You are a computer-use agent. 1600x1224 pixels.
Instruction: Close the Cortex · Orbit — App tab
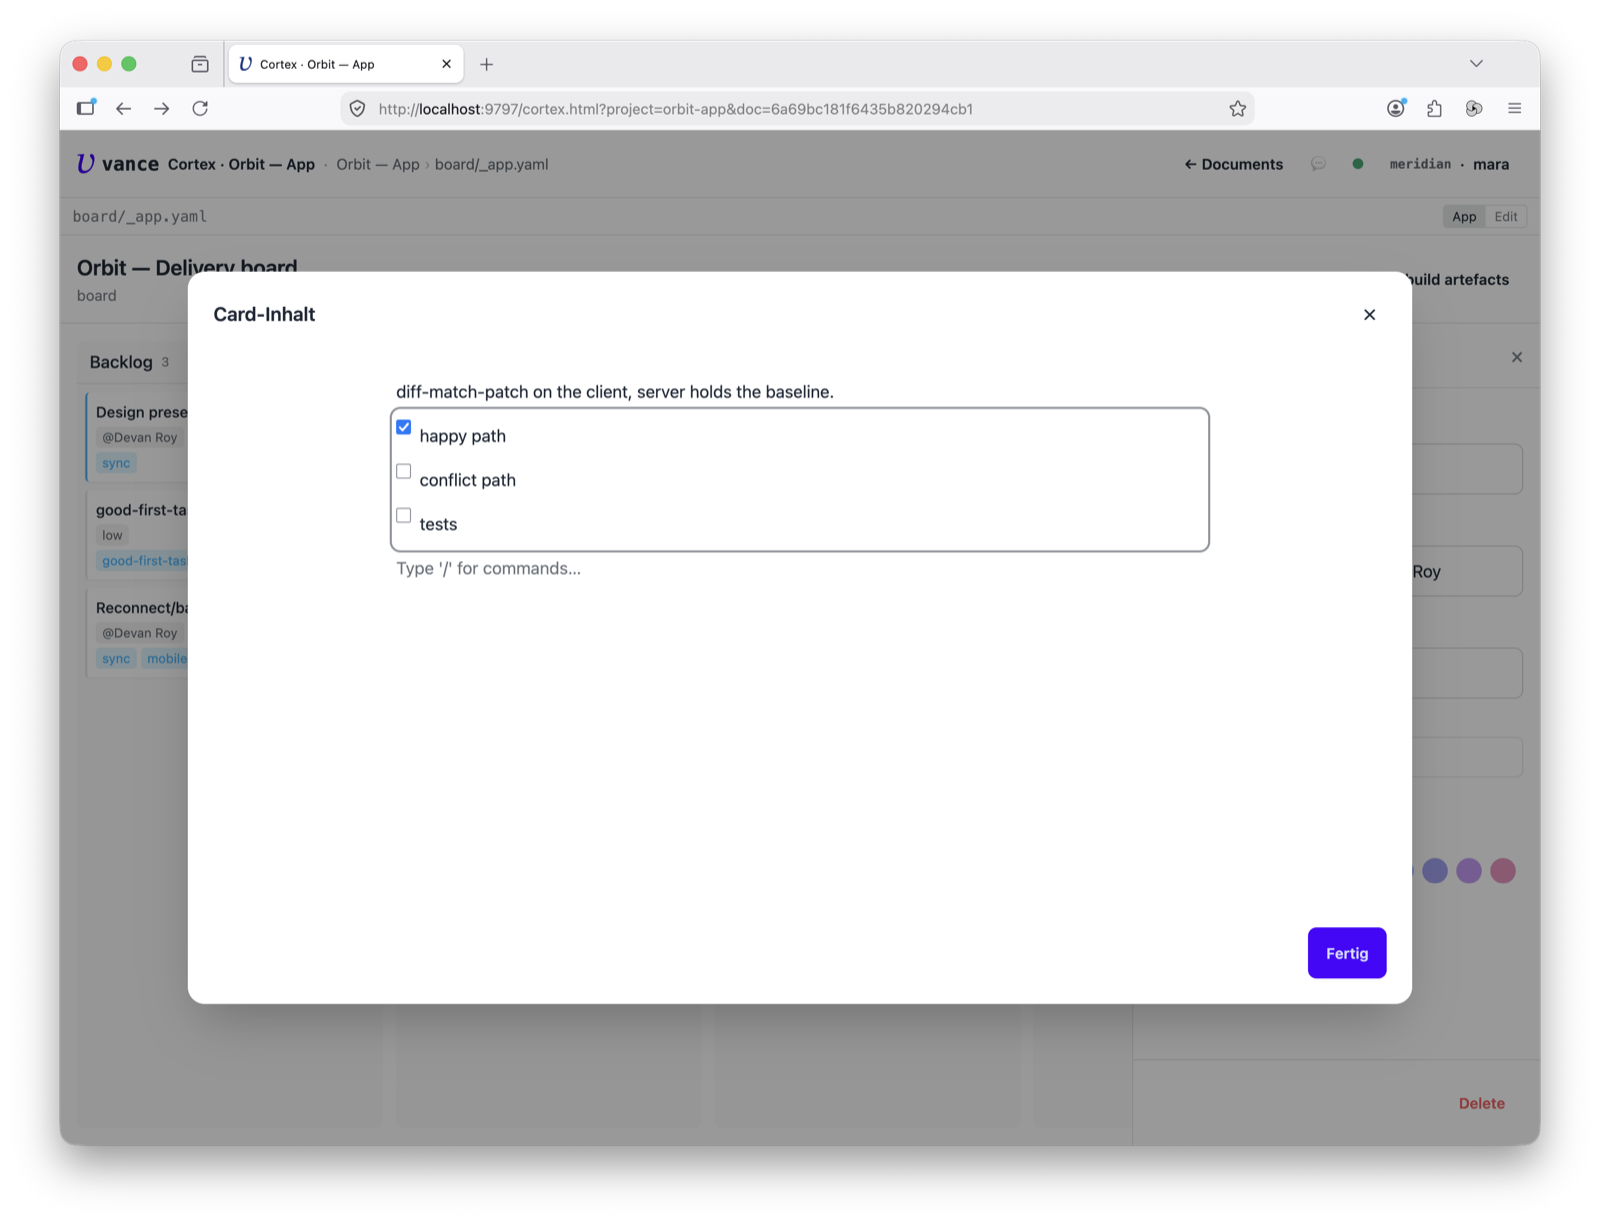point(446,64)
